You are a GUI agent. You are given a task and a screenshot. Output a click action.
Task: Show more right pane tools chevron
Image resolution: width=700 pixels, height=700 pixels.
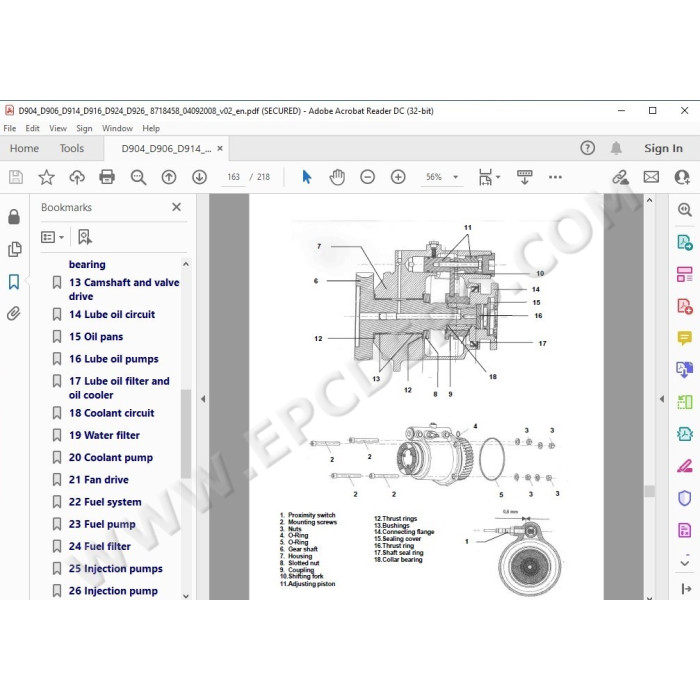coord(685,562)
